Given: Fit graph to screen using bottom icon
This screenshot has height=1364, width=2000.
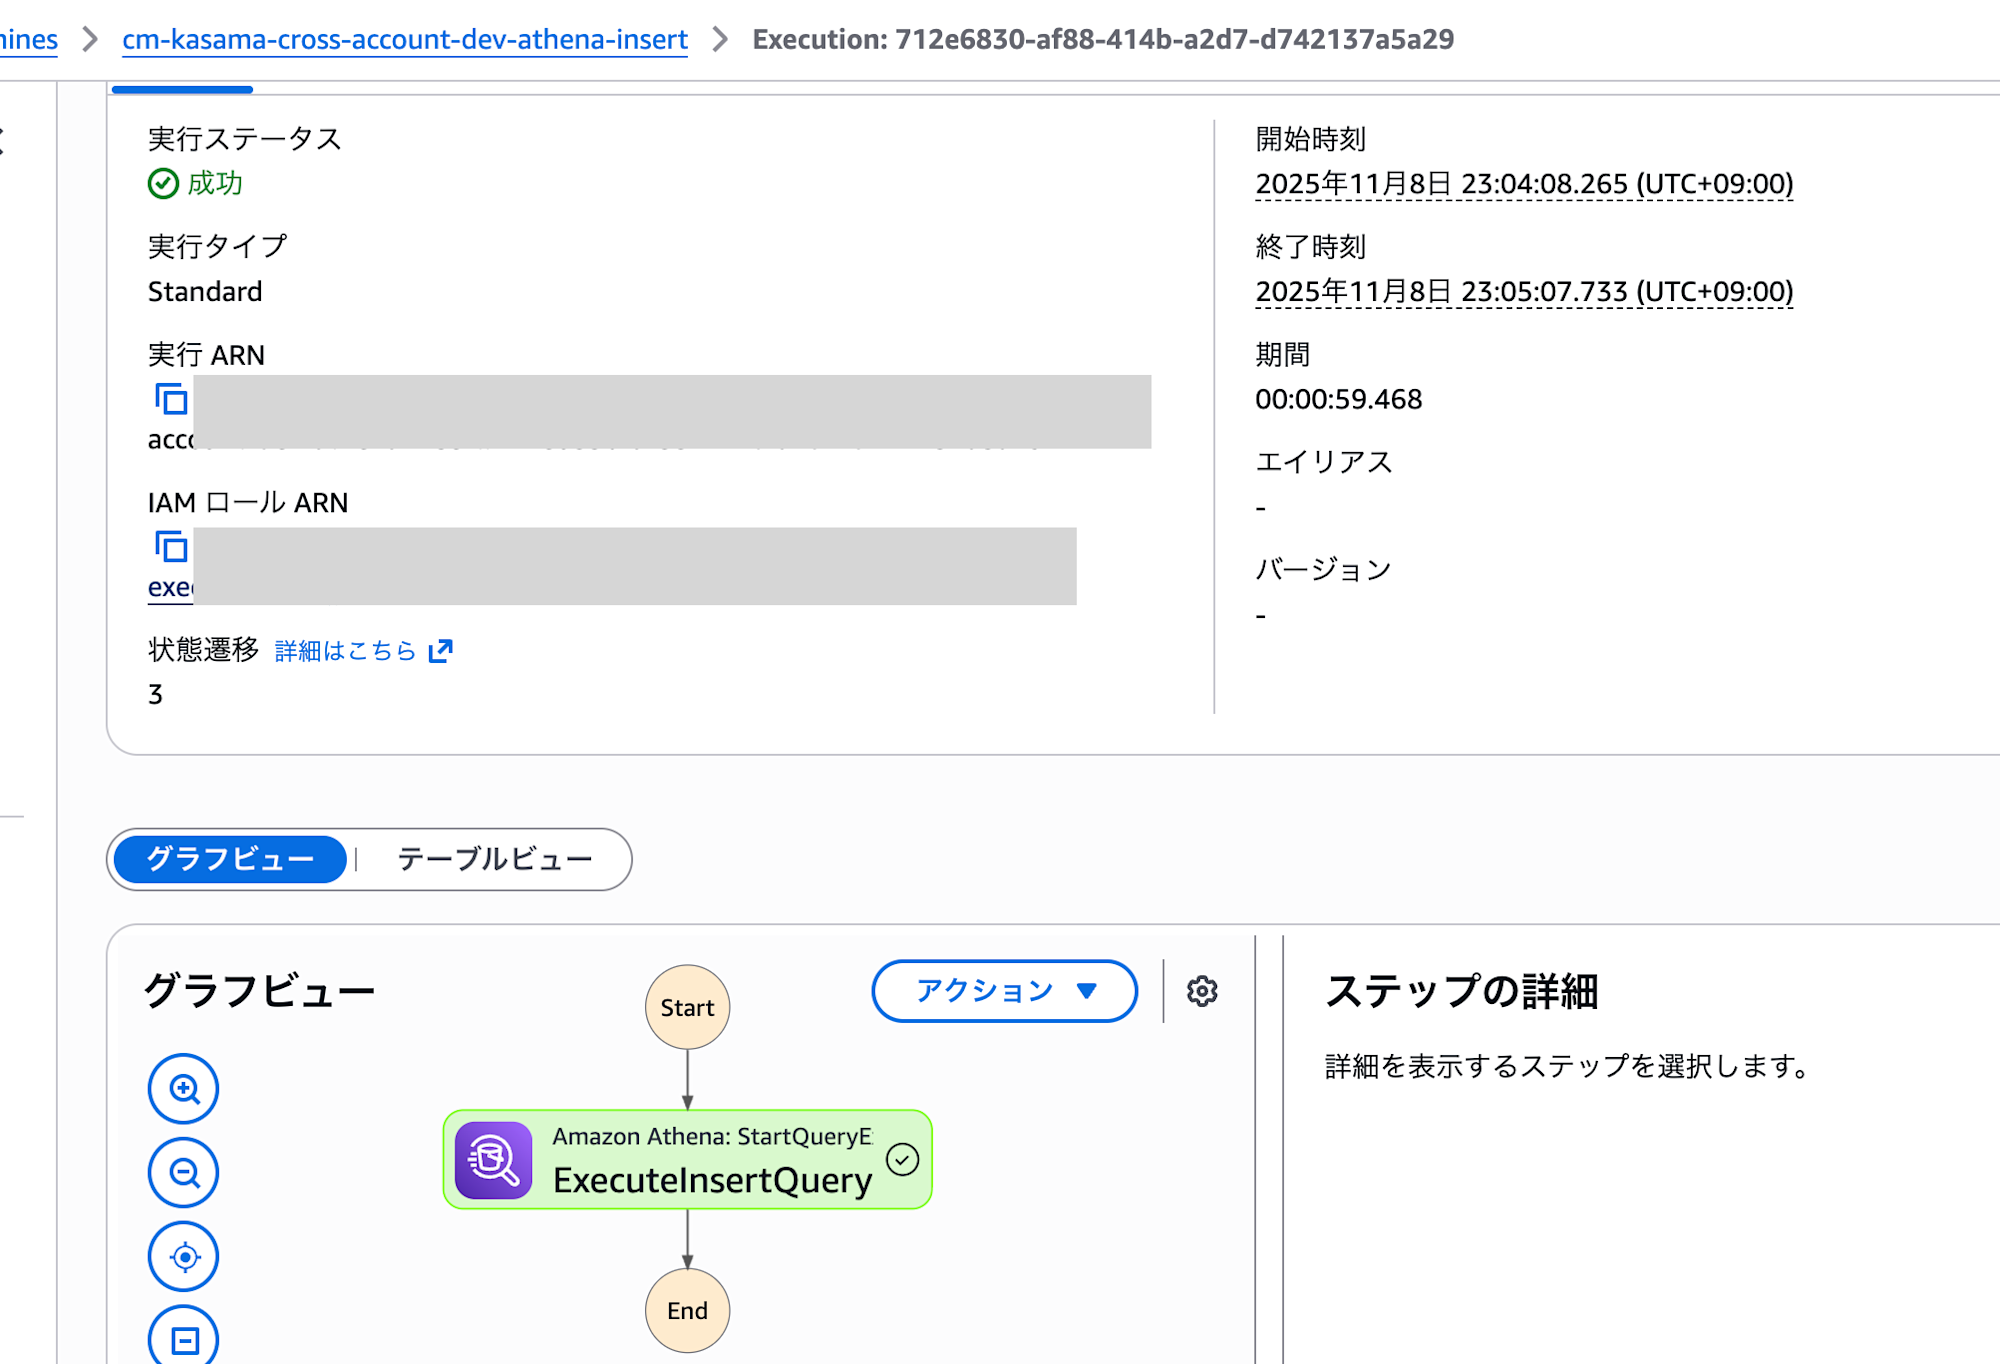Looking at the screenshot, I should point(182,1335).
